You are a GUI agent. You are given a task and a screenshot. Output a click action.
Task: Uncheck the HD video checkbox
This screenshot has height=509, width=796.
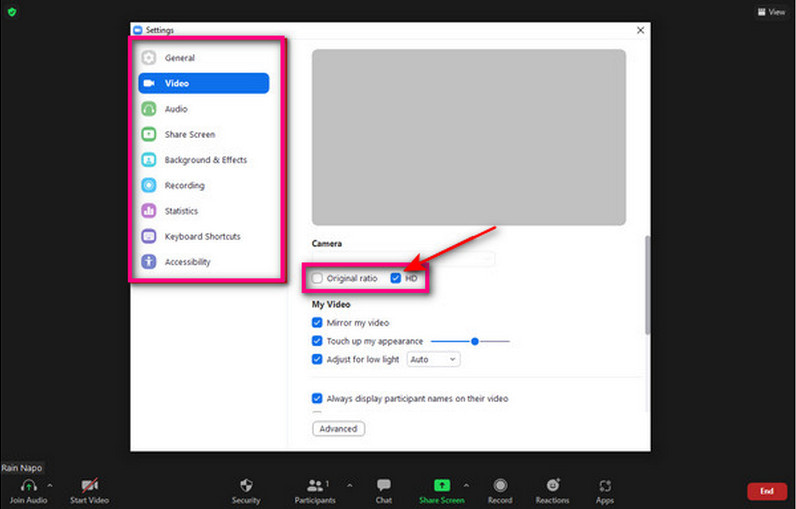[x=397, y=278]
